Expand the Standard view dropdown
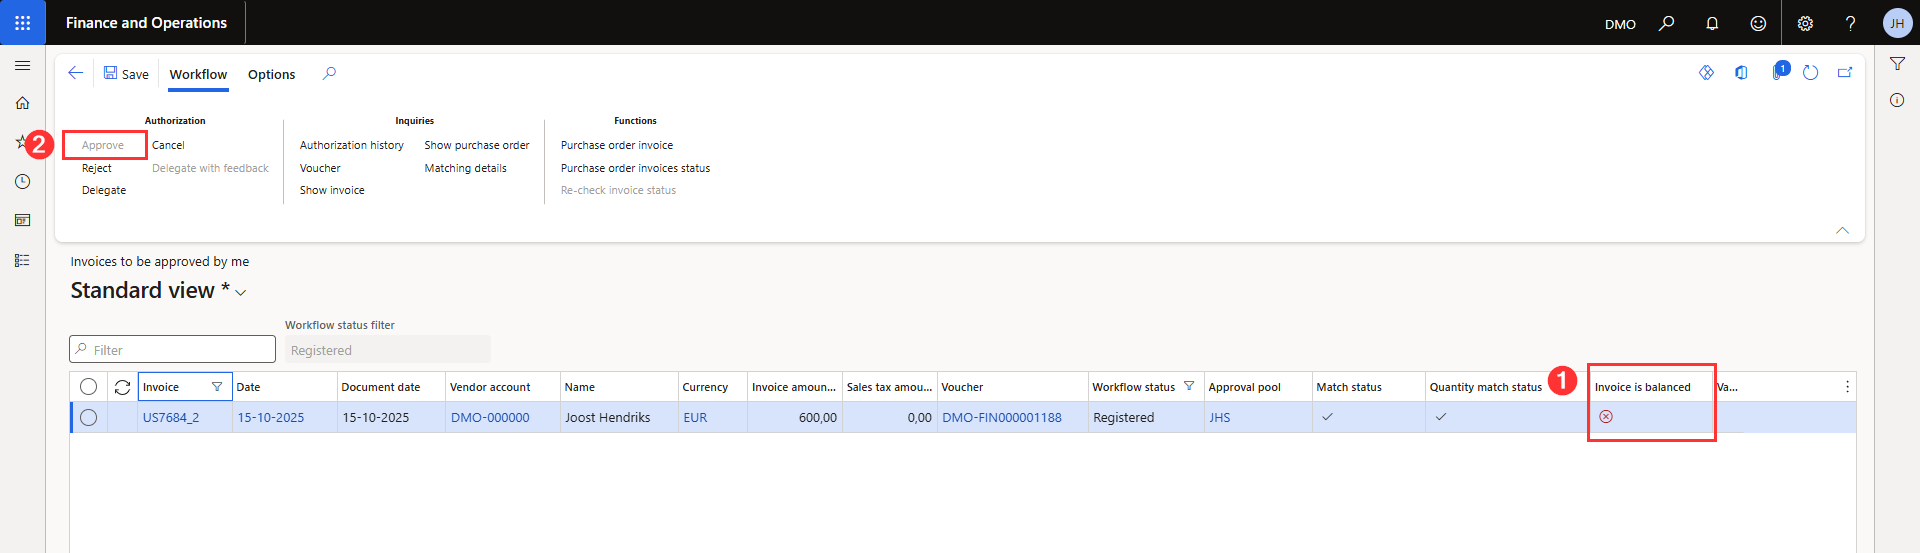 (240, 292)
